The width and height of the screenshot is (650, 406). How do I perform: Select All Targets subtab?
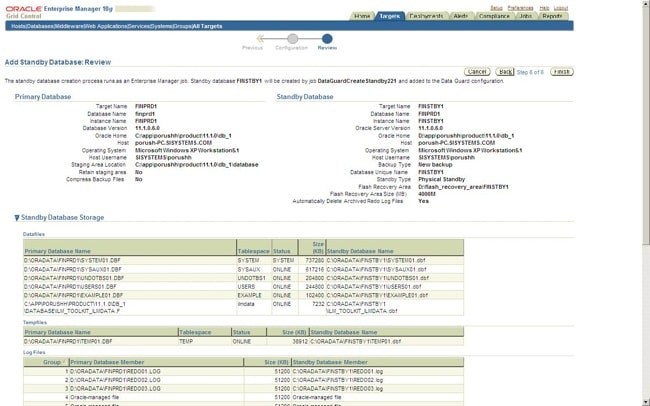pos(208,26)
